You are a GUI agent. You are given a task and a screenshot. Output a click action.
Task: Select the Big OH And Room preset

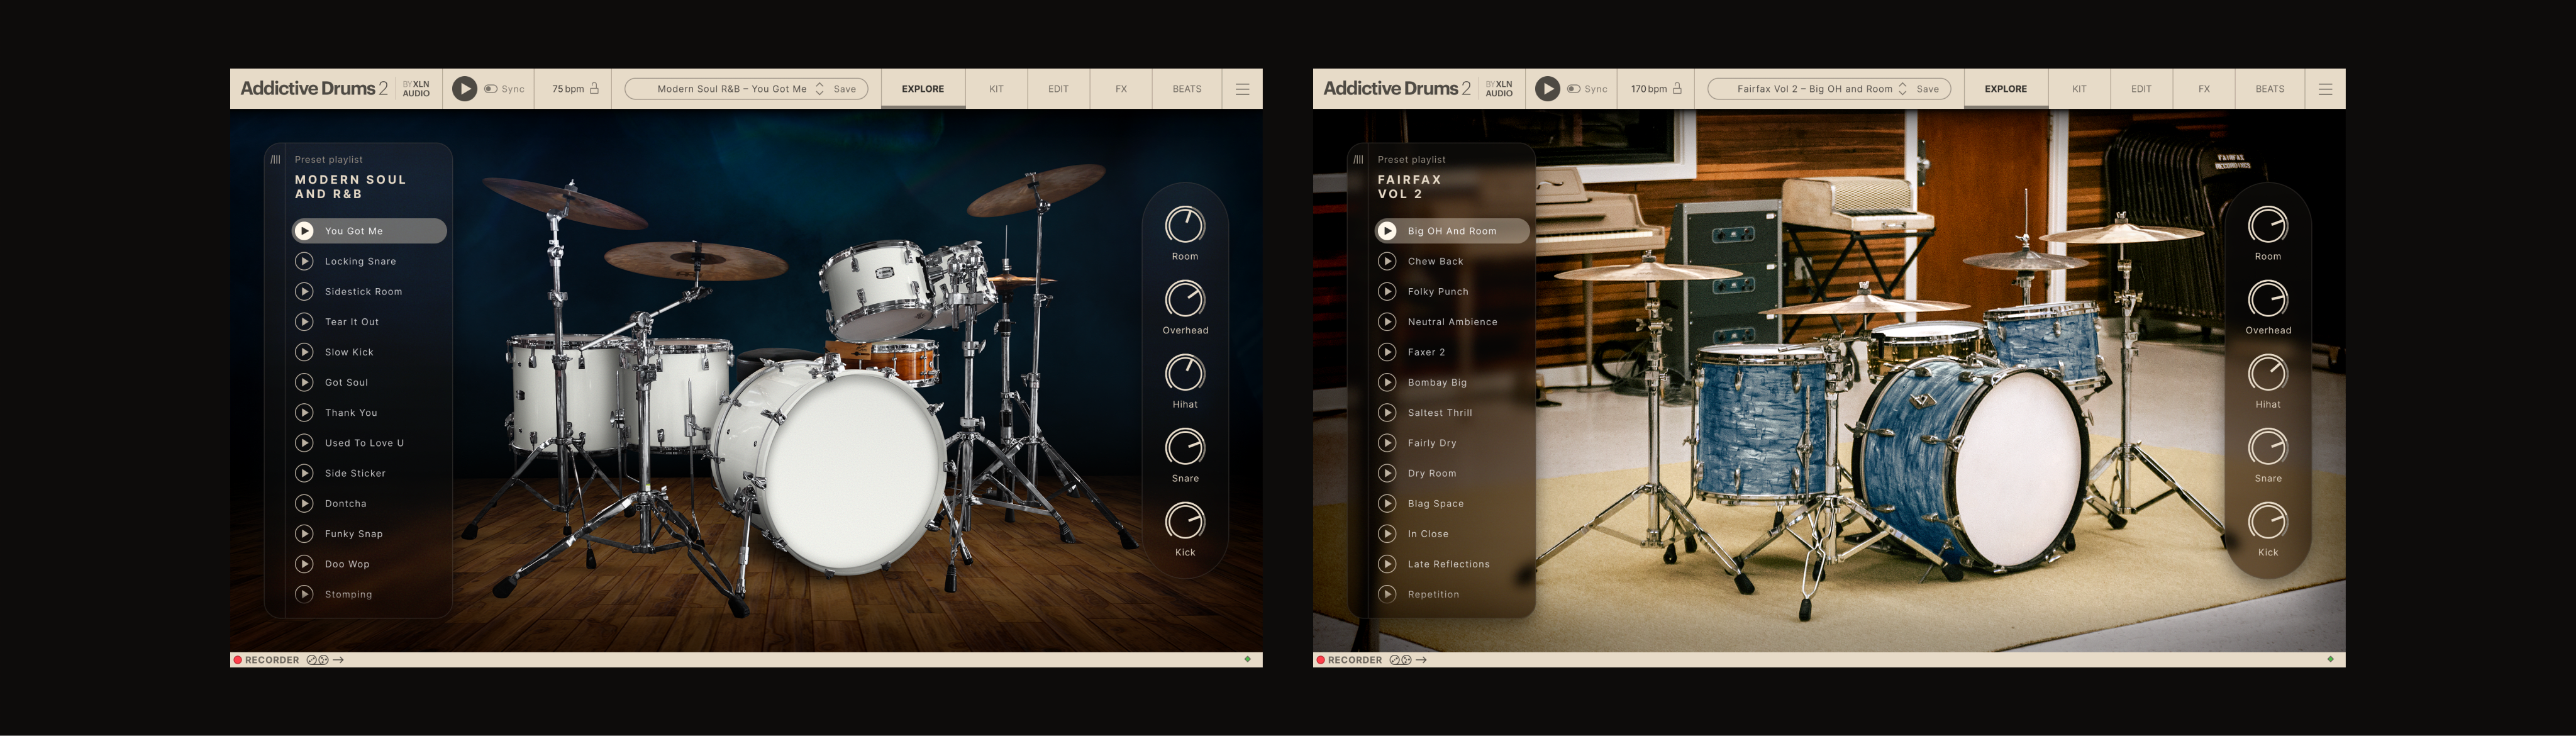click(x=1451, y=230)
